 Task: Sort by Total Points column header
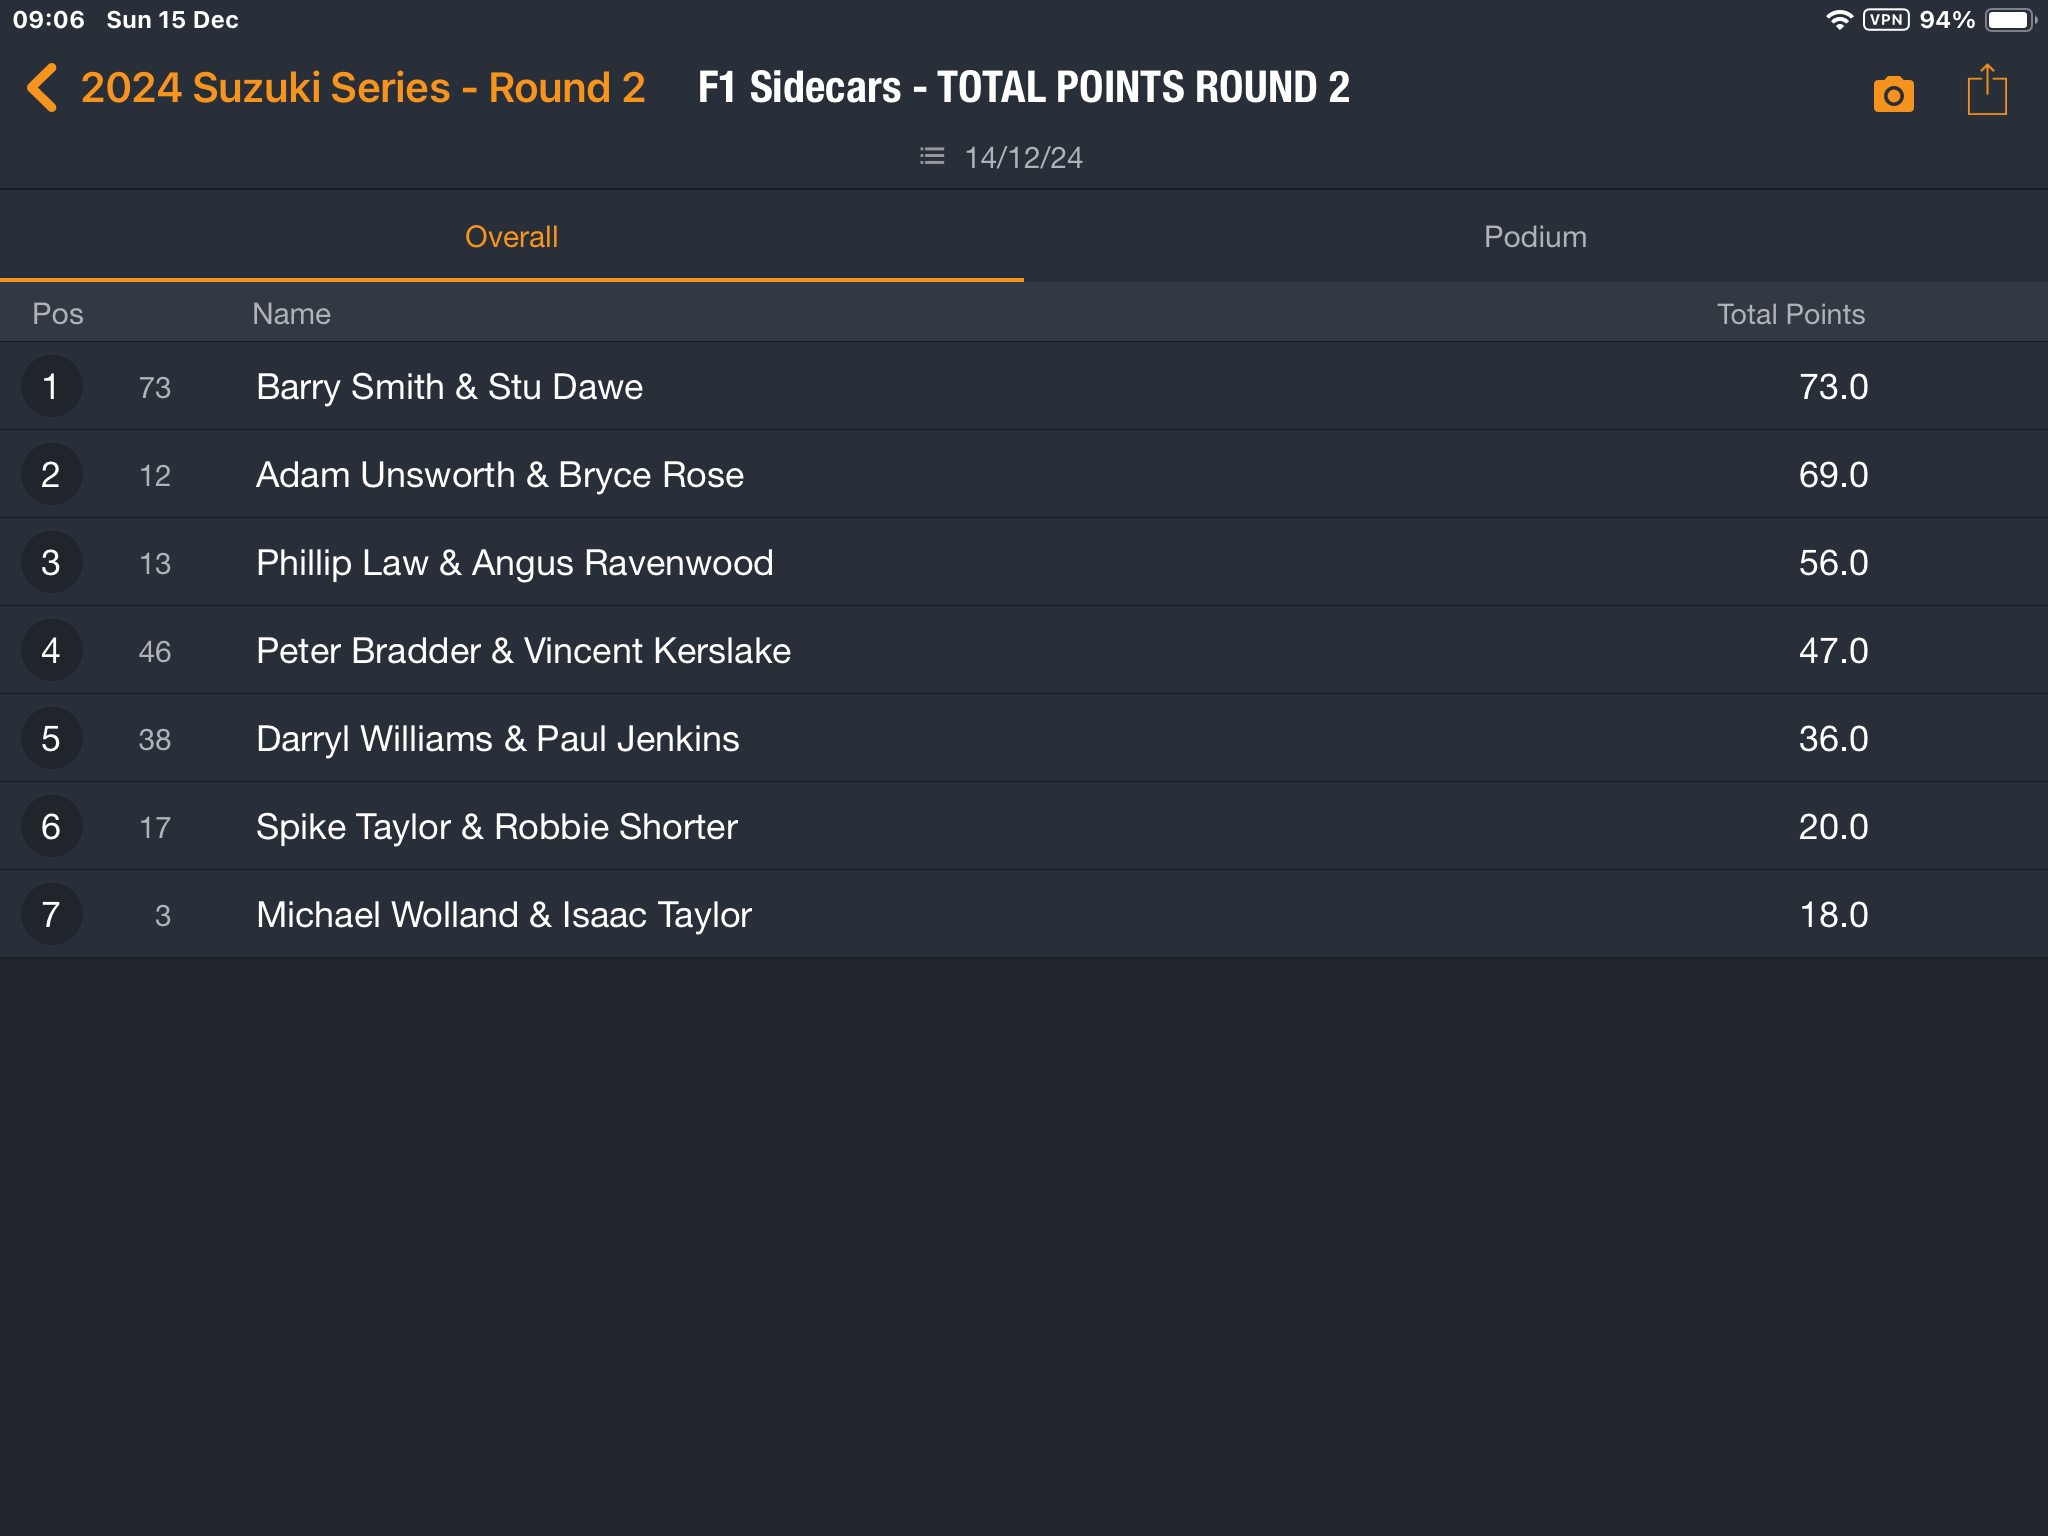click(x=1790, y=314)
